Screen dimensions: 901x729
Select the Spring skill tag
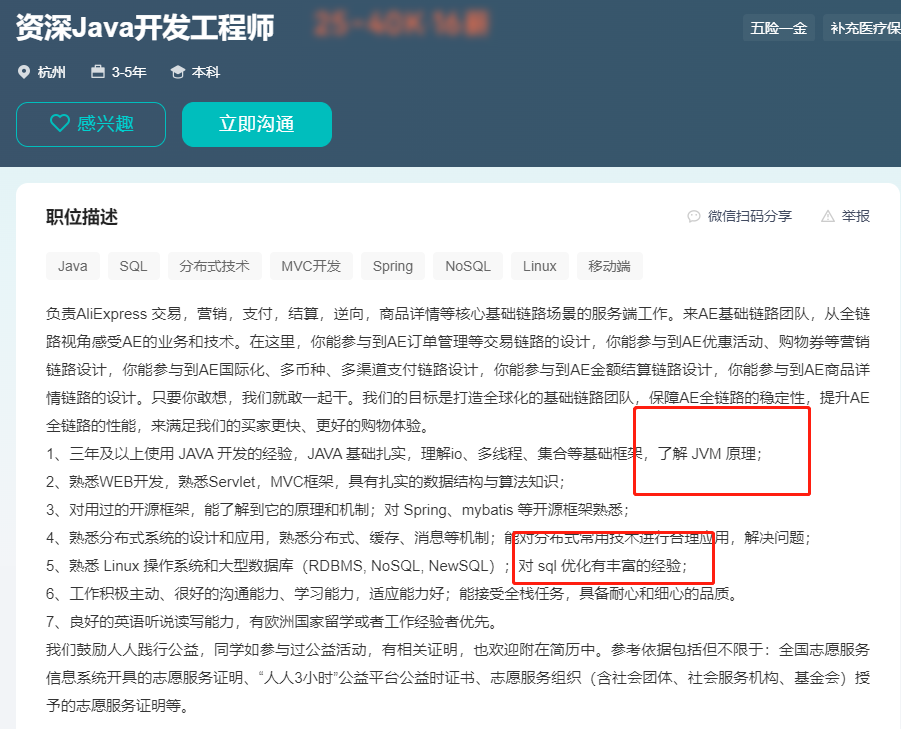point(393,266)
